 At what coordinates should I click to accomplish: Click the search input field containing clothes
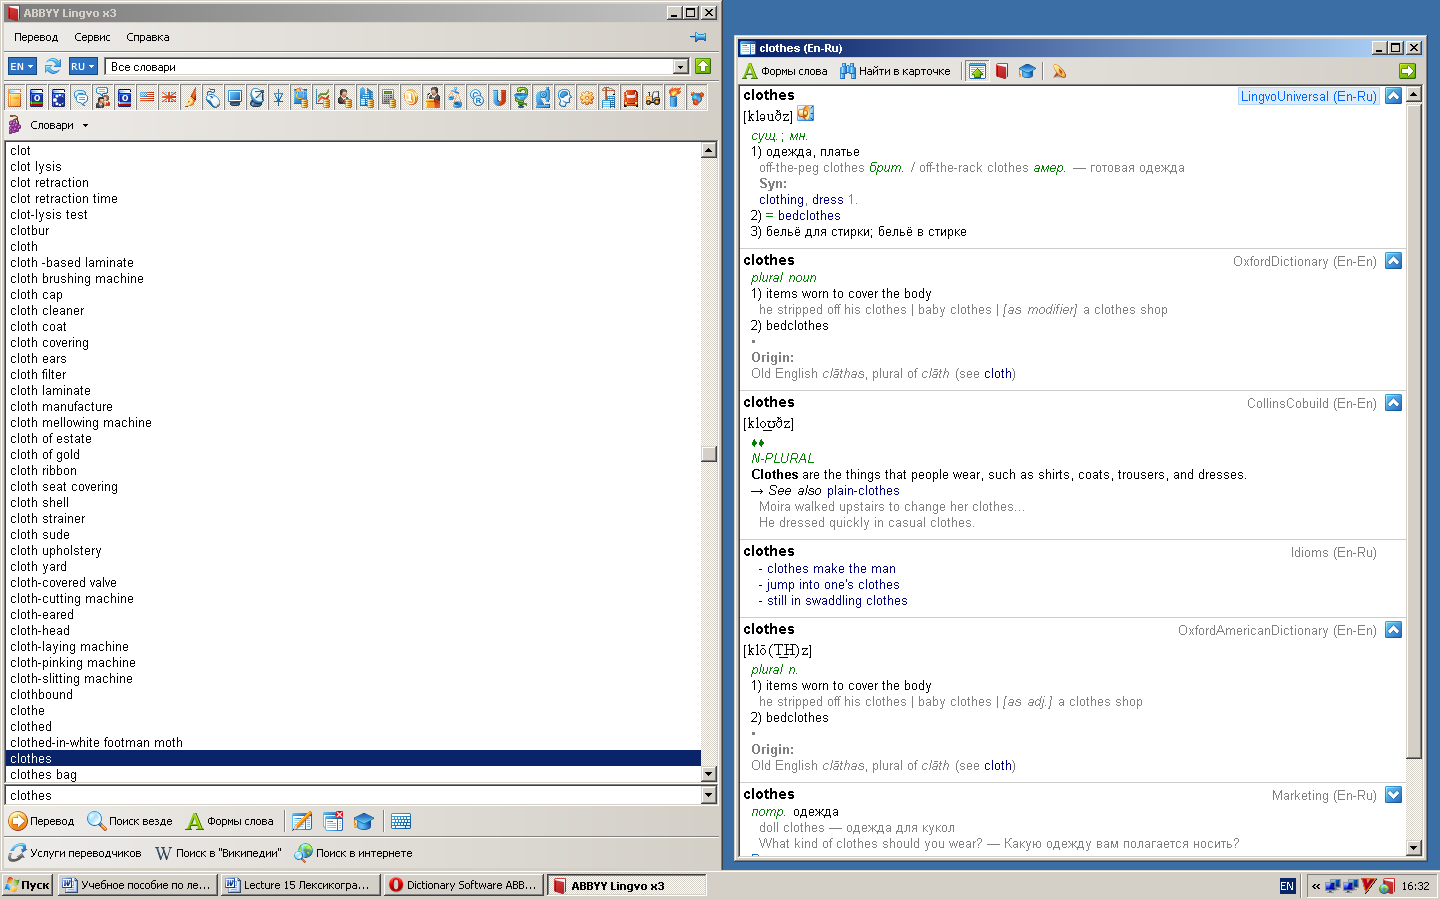pos(353,795)
